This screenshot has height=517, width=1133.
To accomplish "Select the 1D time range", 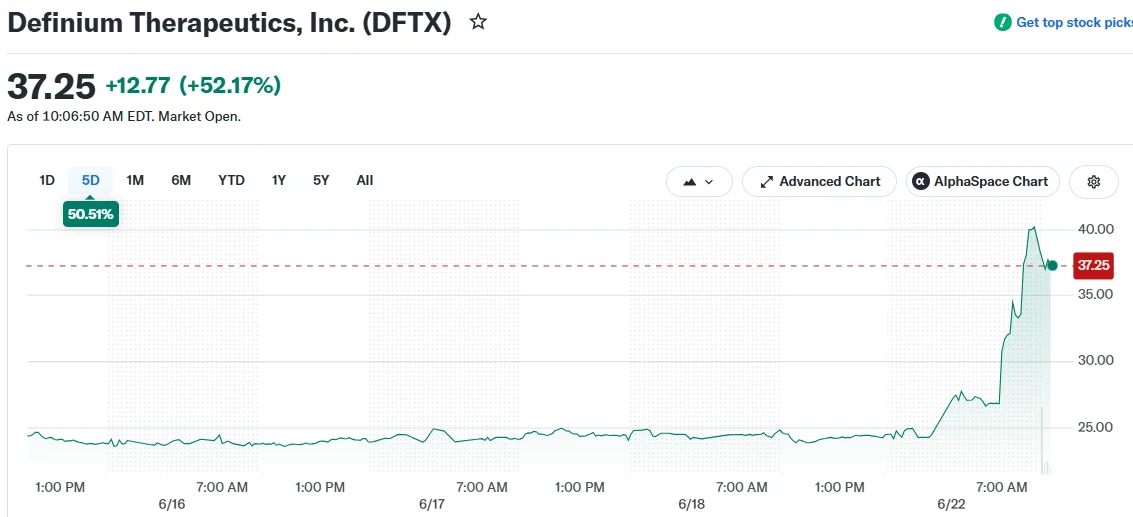I will point(47,180).
